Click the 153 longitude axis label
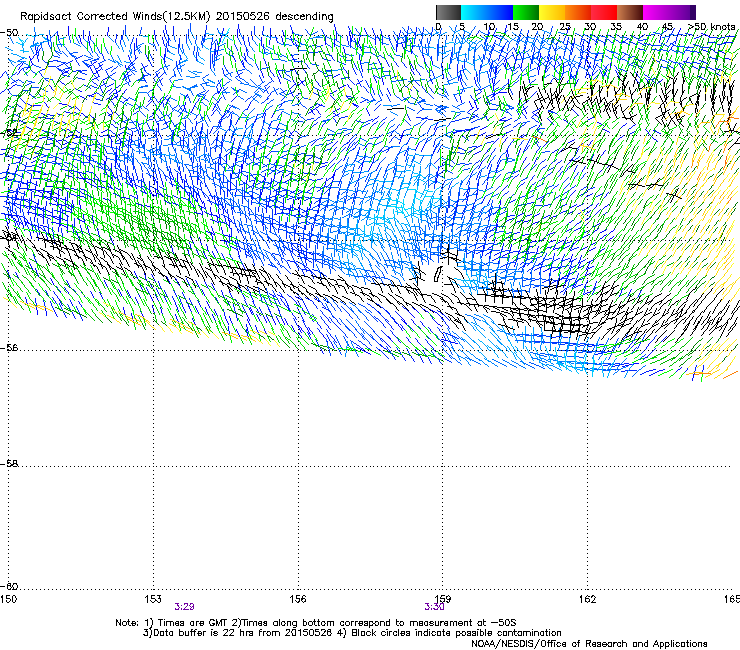The width and height of the screenshot is (740, 650). [x=153, y=599]
